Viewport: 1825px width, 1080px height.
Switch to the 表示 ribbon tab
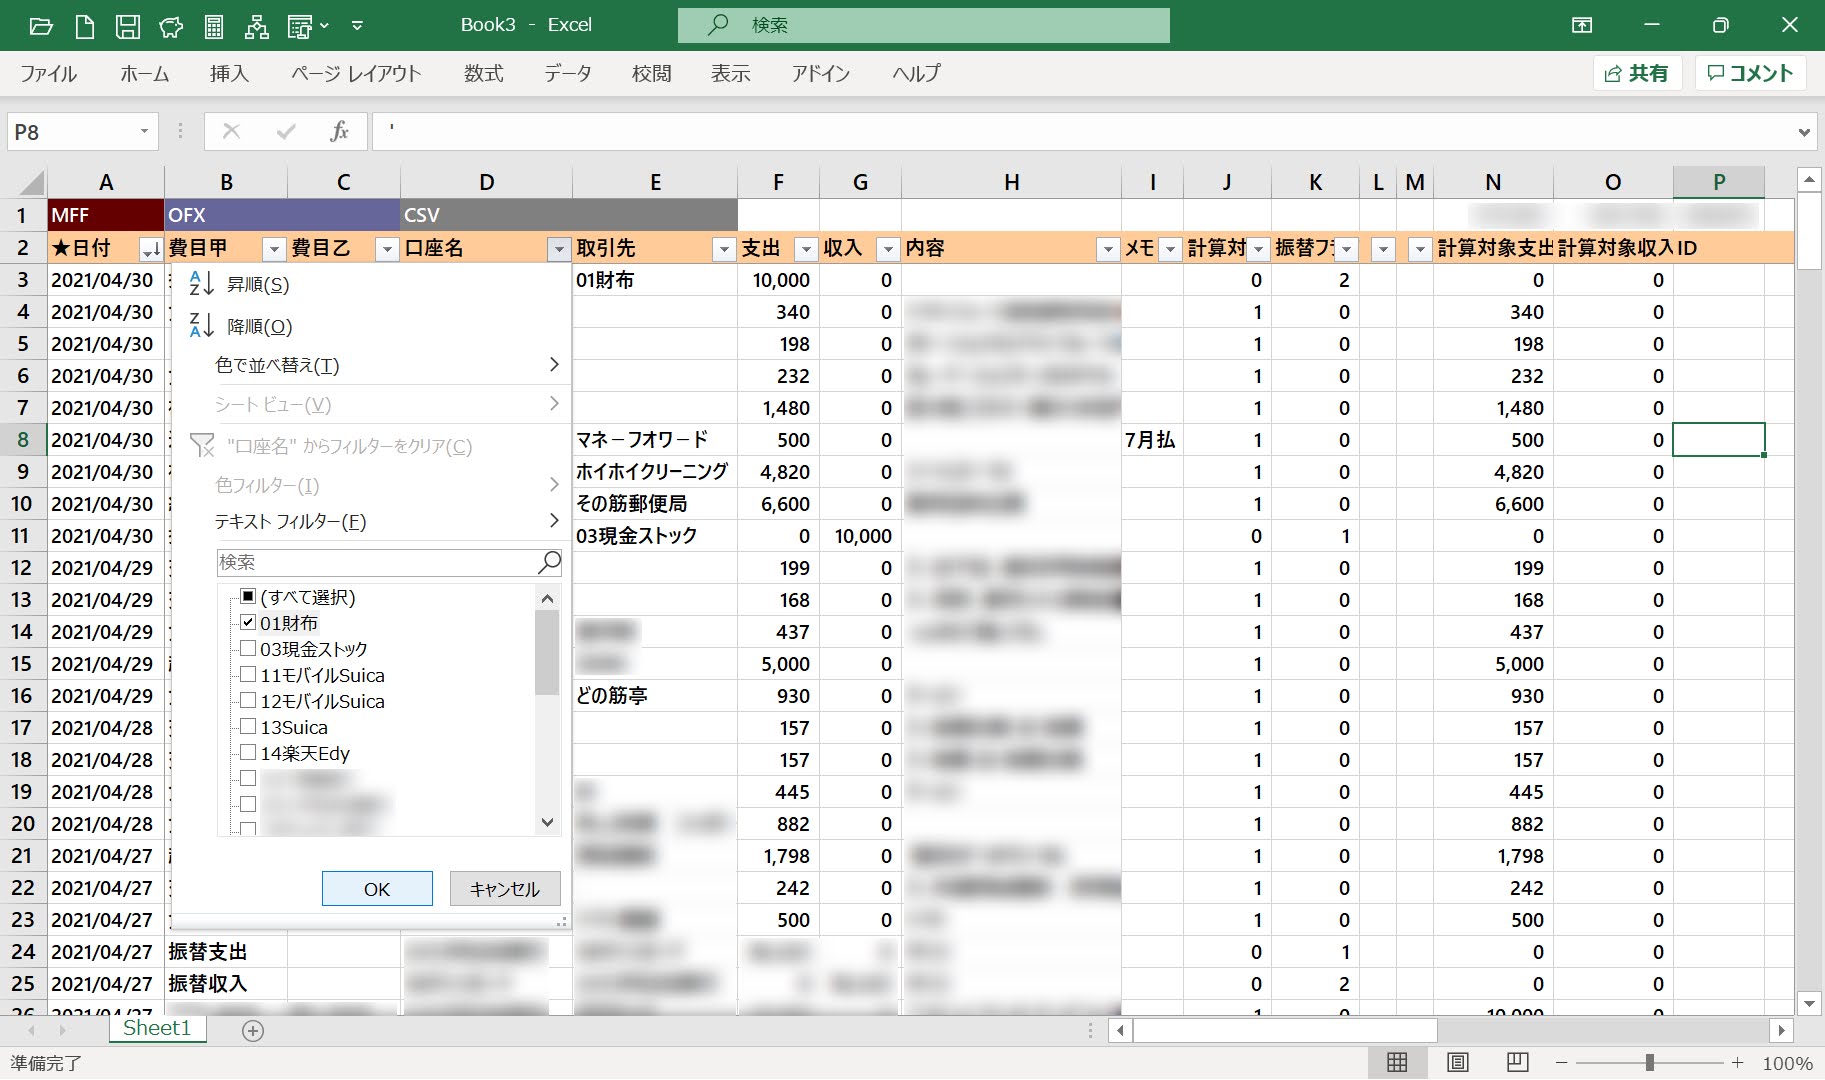pos(731,73)
